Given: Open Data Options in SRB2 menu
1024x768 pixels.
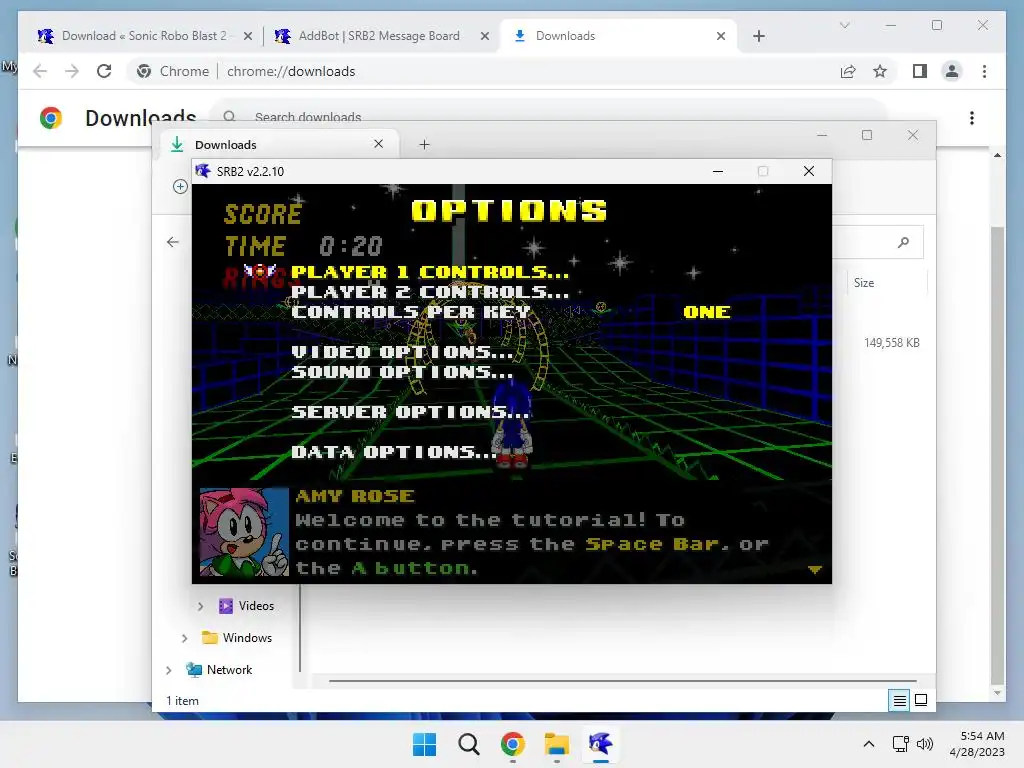Looking at the screenshot, I should pyautogui.click(x=394, y=452).
